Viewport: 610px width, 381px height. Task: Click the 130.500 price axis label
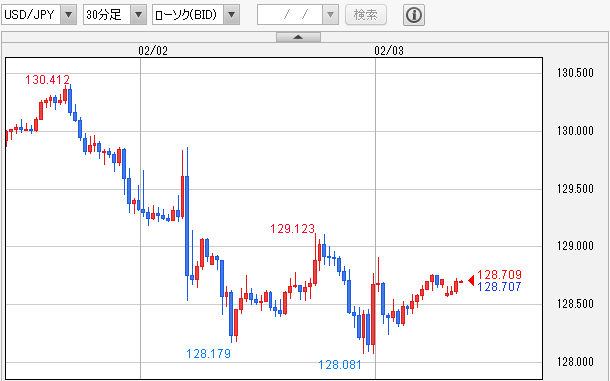point(575,73)
